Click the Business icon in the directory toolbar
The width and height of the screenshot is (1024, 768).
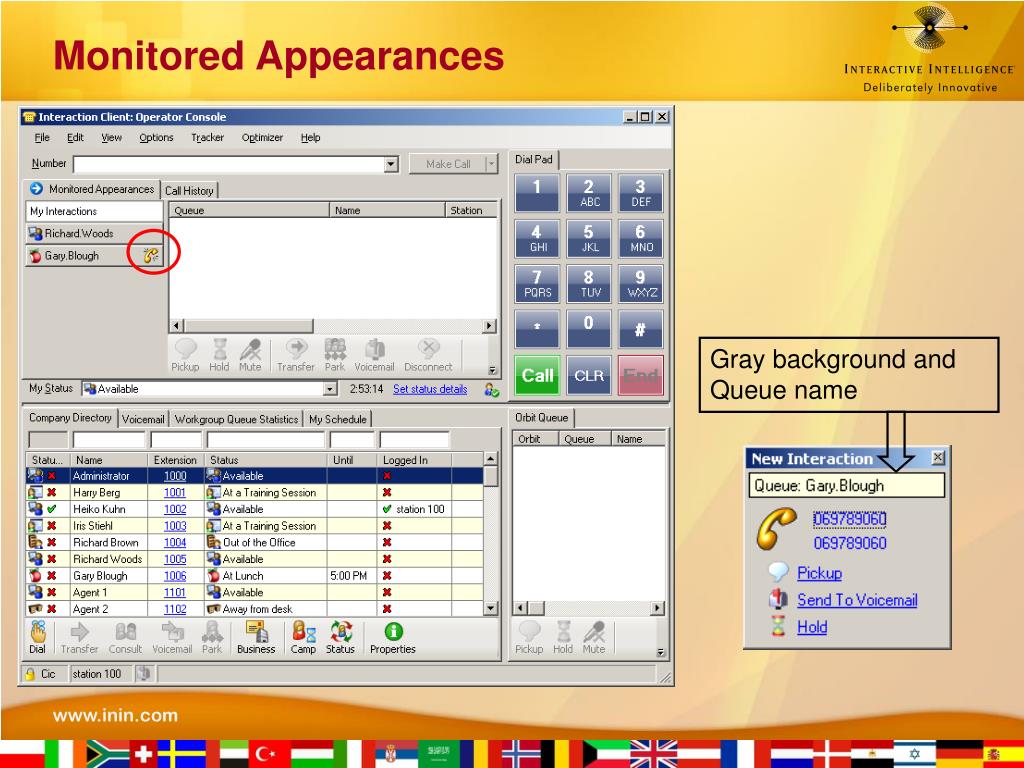click(256, 632)
